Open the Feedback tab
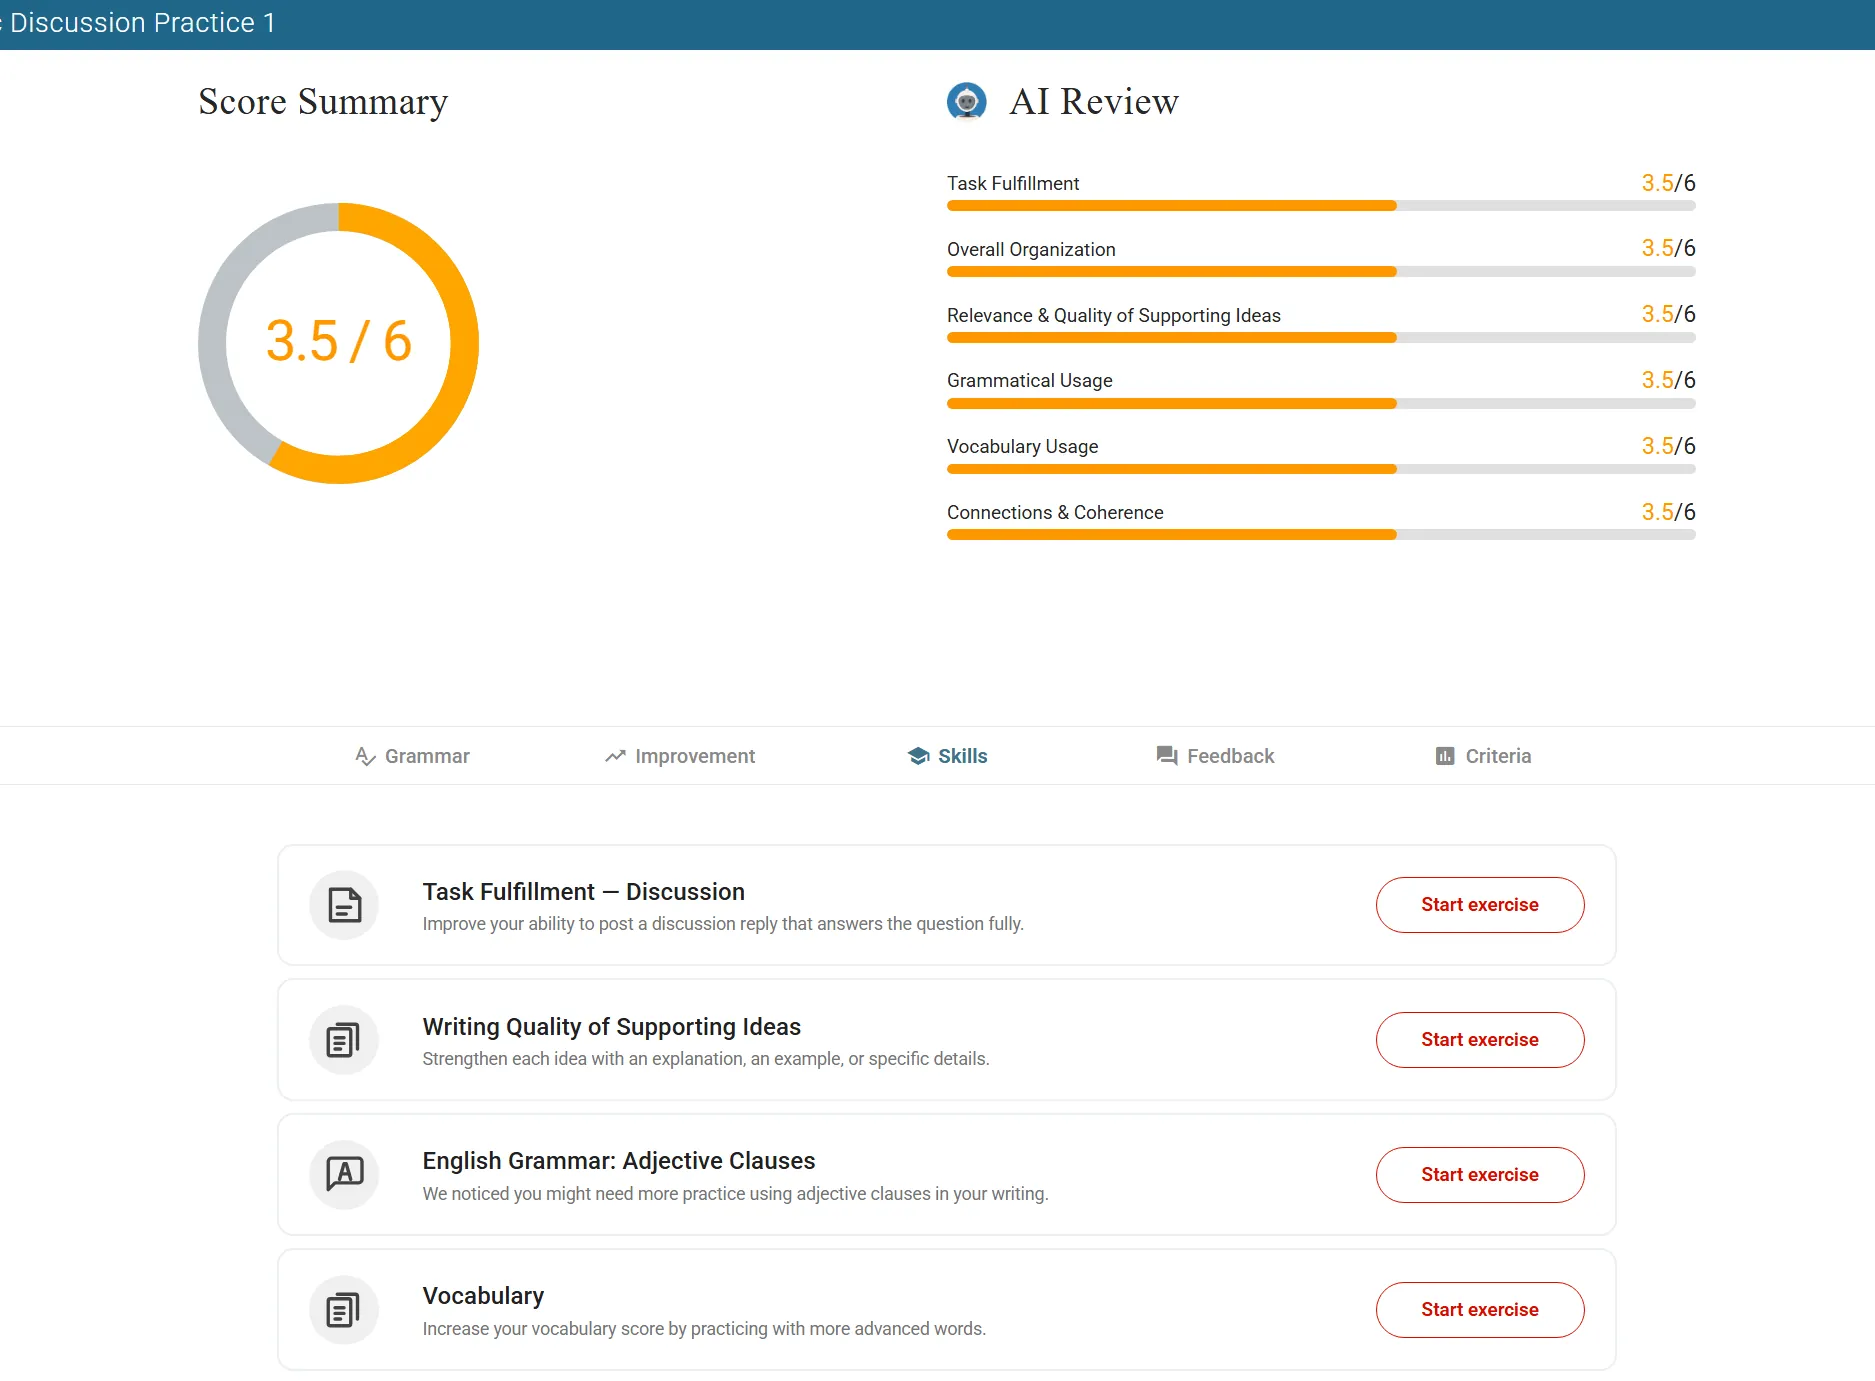Image resolution: width=1875 pixels, height=1381 pixels. click(1215, 756)
